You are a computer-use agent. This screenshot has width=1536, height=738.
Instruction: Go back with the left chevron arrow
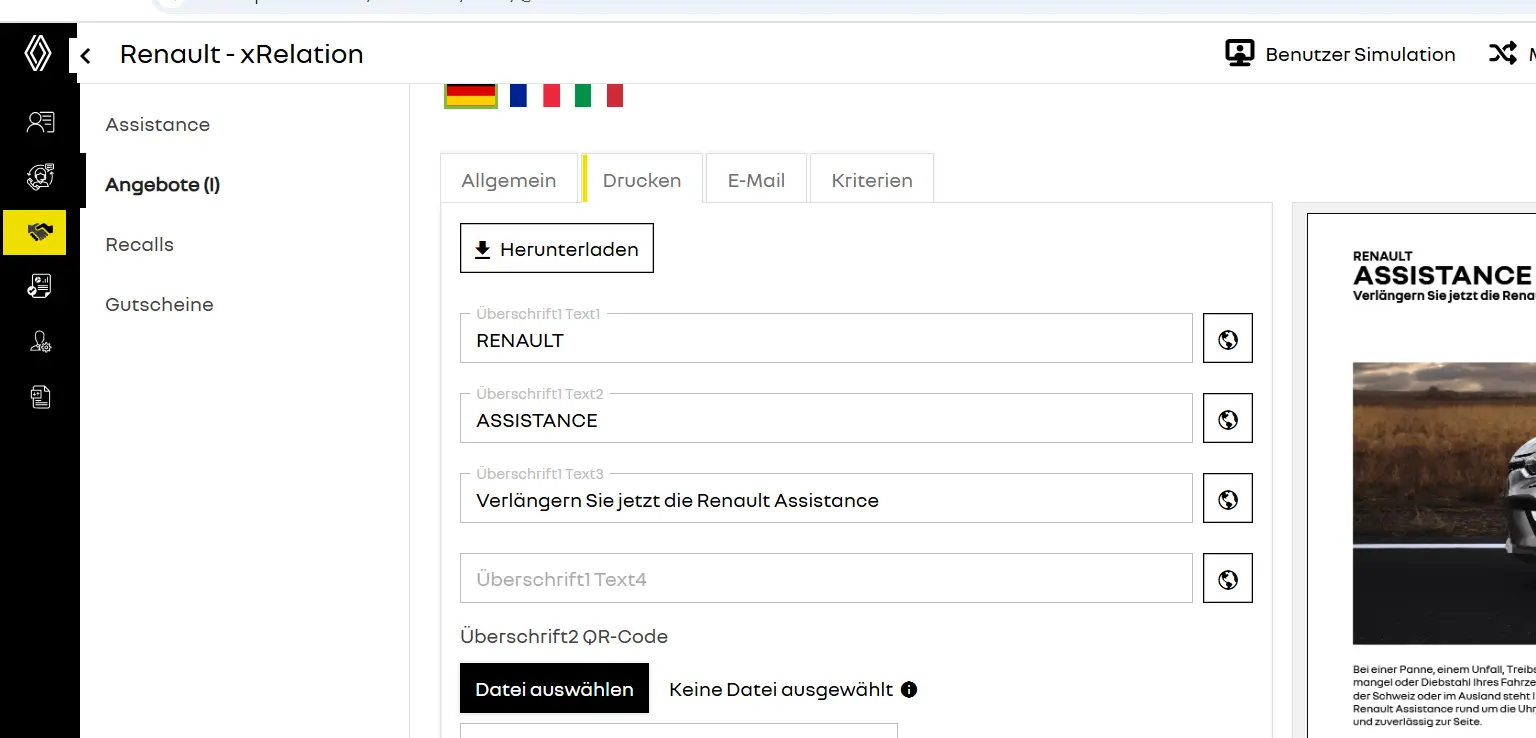86,56
